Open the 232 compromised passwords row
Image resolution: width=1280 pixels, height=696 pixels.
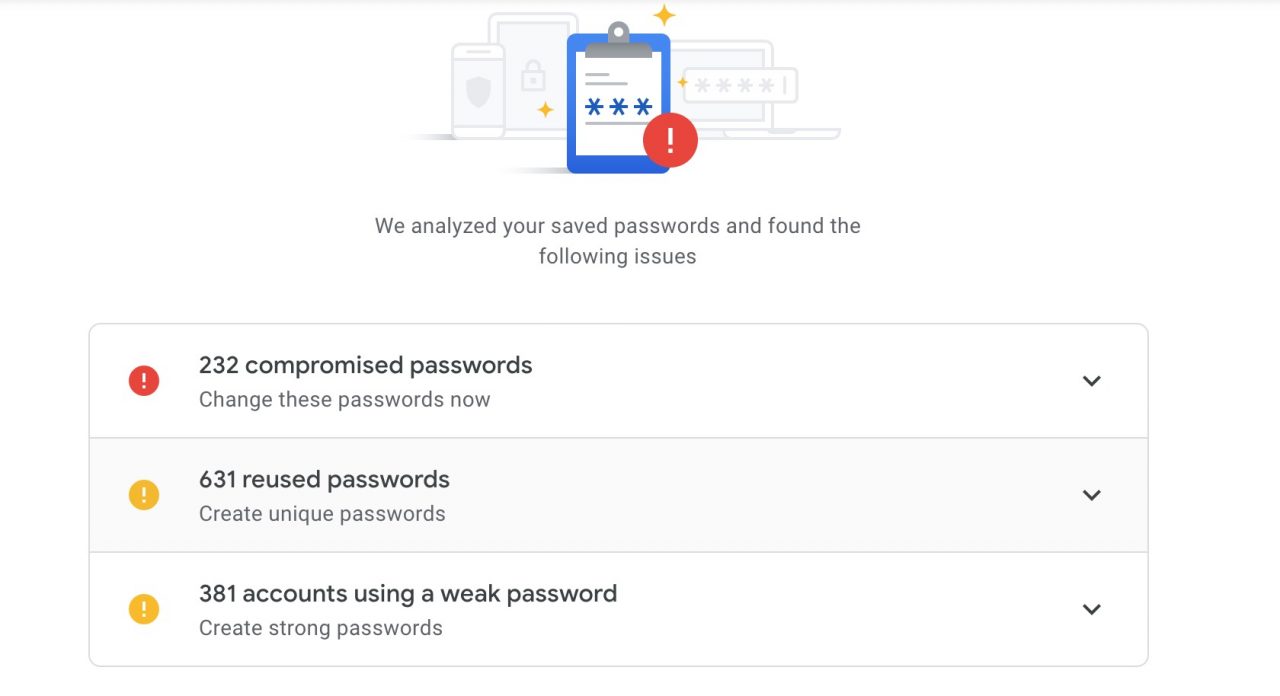618,381
